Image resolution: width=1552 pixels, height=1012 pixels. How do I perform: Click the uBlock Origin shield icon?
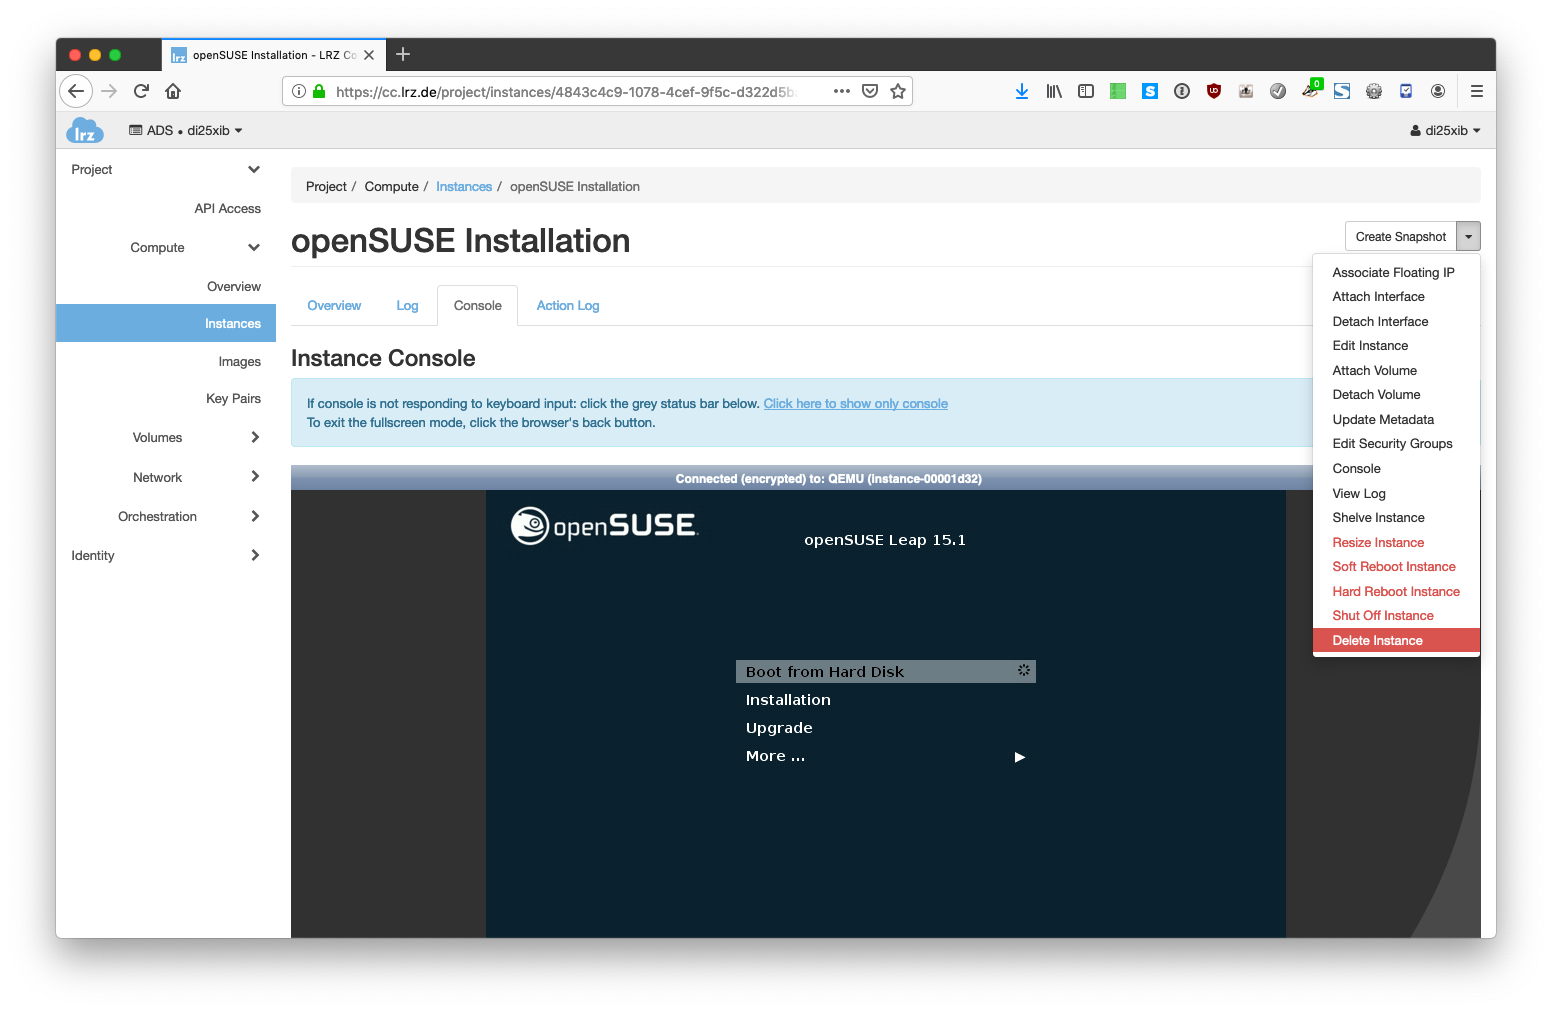coord(1214,91)
